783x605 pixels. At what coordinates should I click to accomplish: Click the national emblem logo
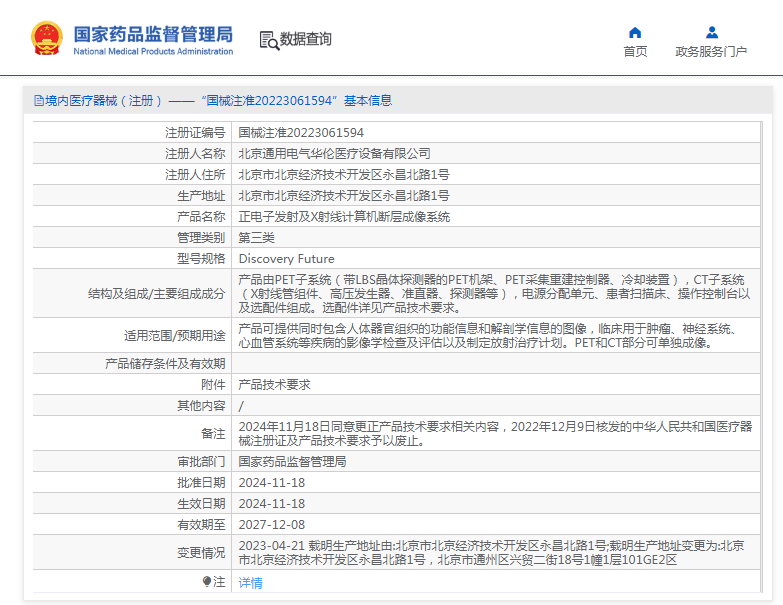coord(47,38)
